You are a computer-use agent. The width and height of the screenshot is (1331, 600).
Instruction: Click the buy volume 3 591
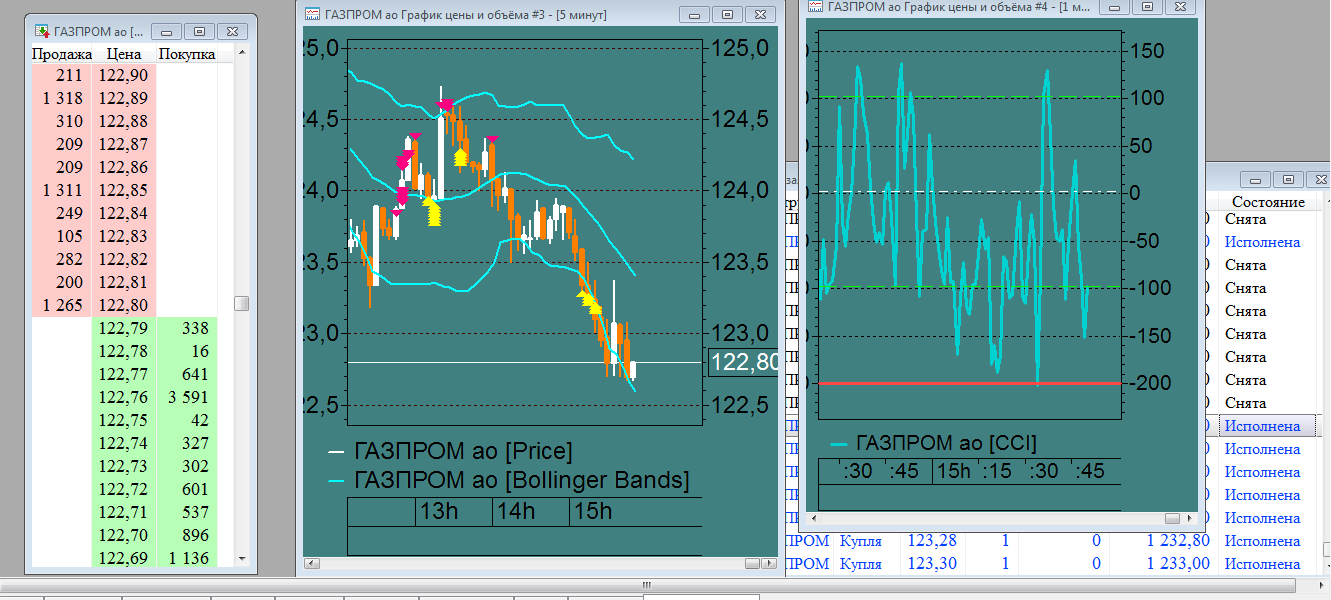187,397
